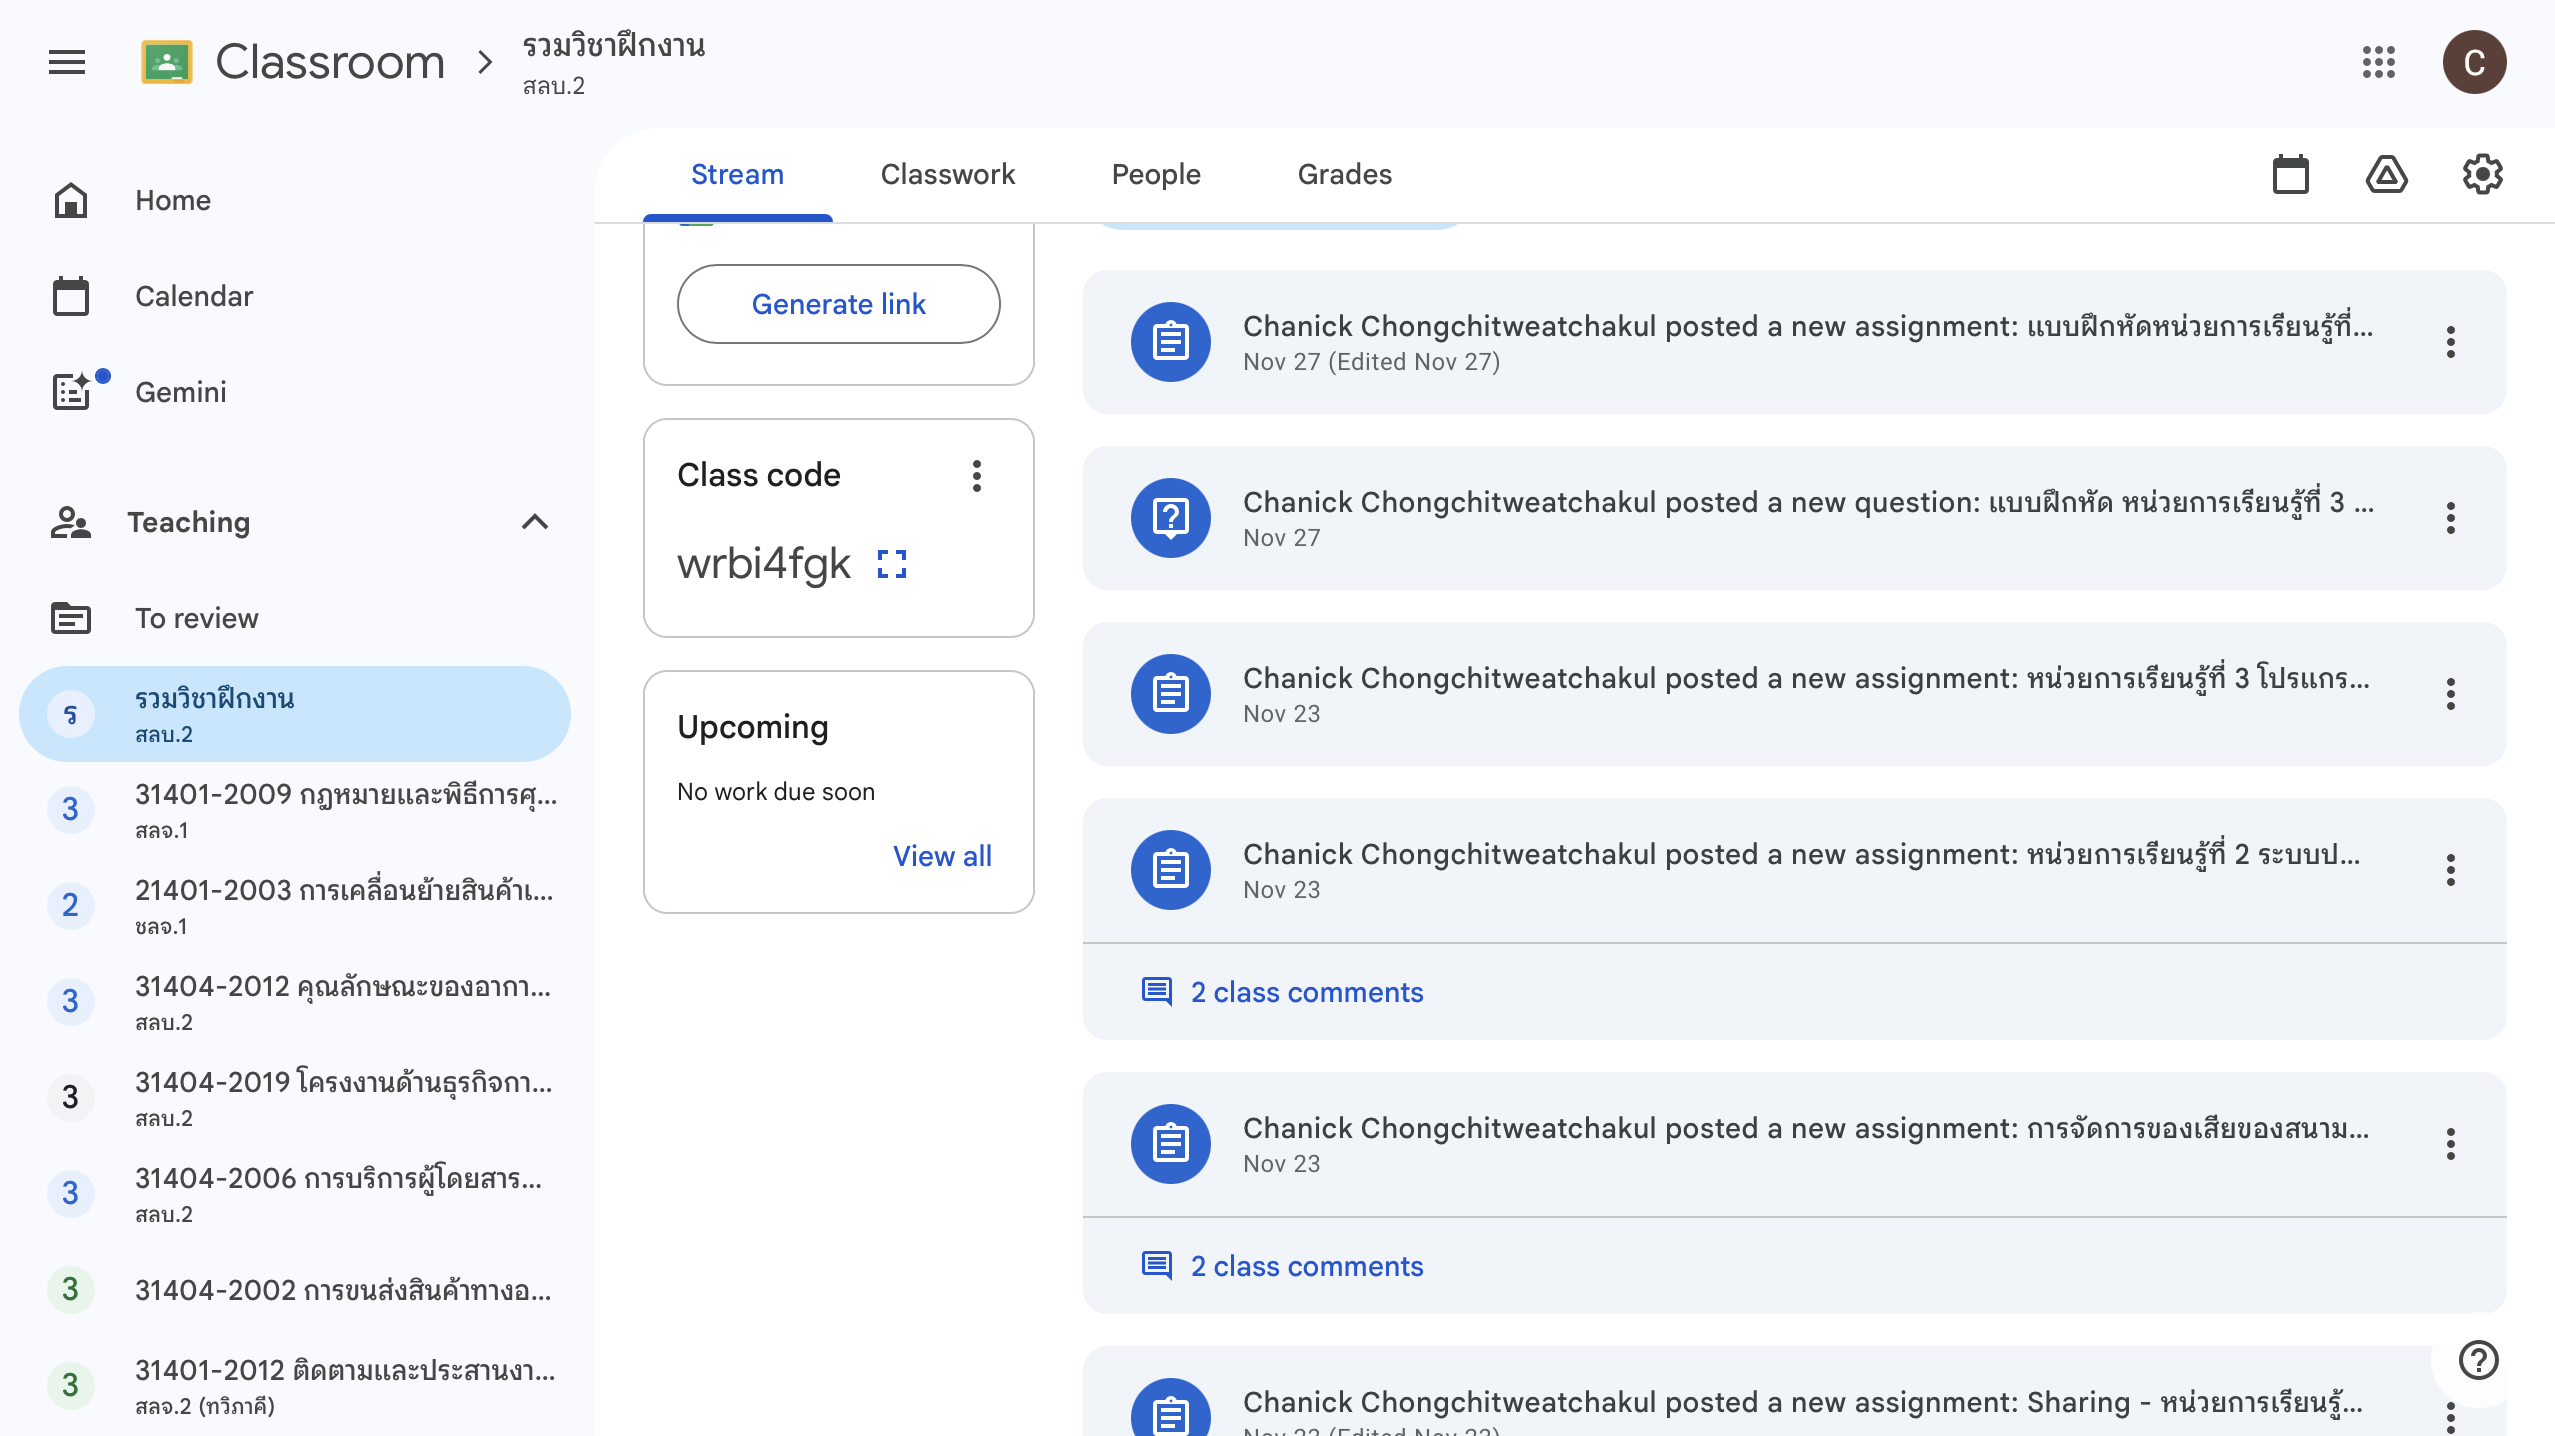This screenshot has height=1436, width=2555.
Task: Open the new question แบบฝึกหัด หน่วยการเรียนรู้ที่ 3 post
Action: point(1794,518)
